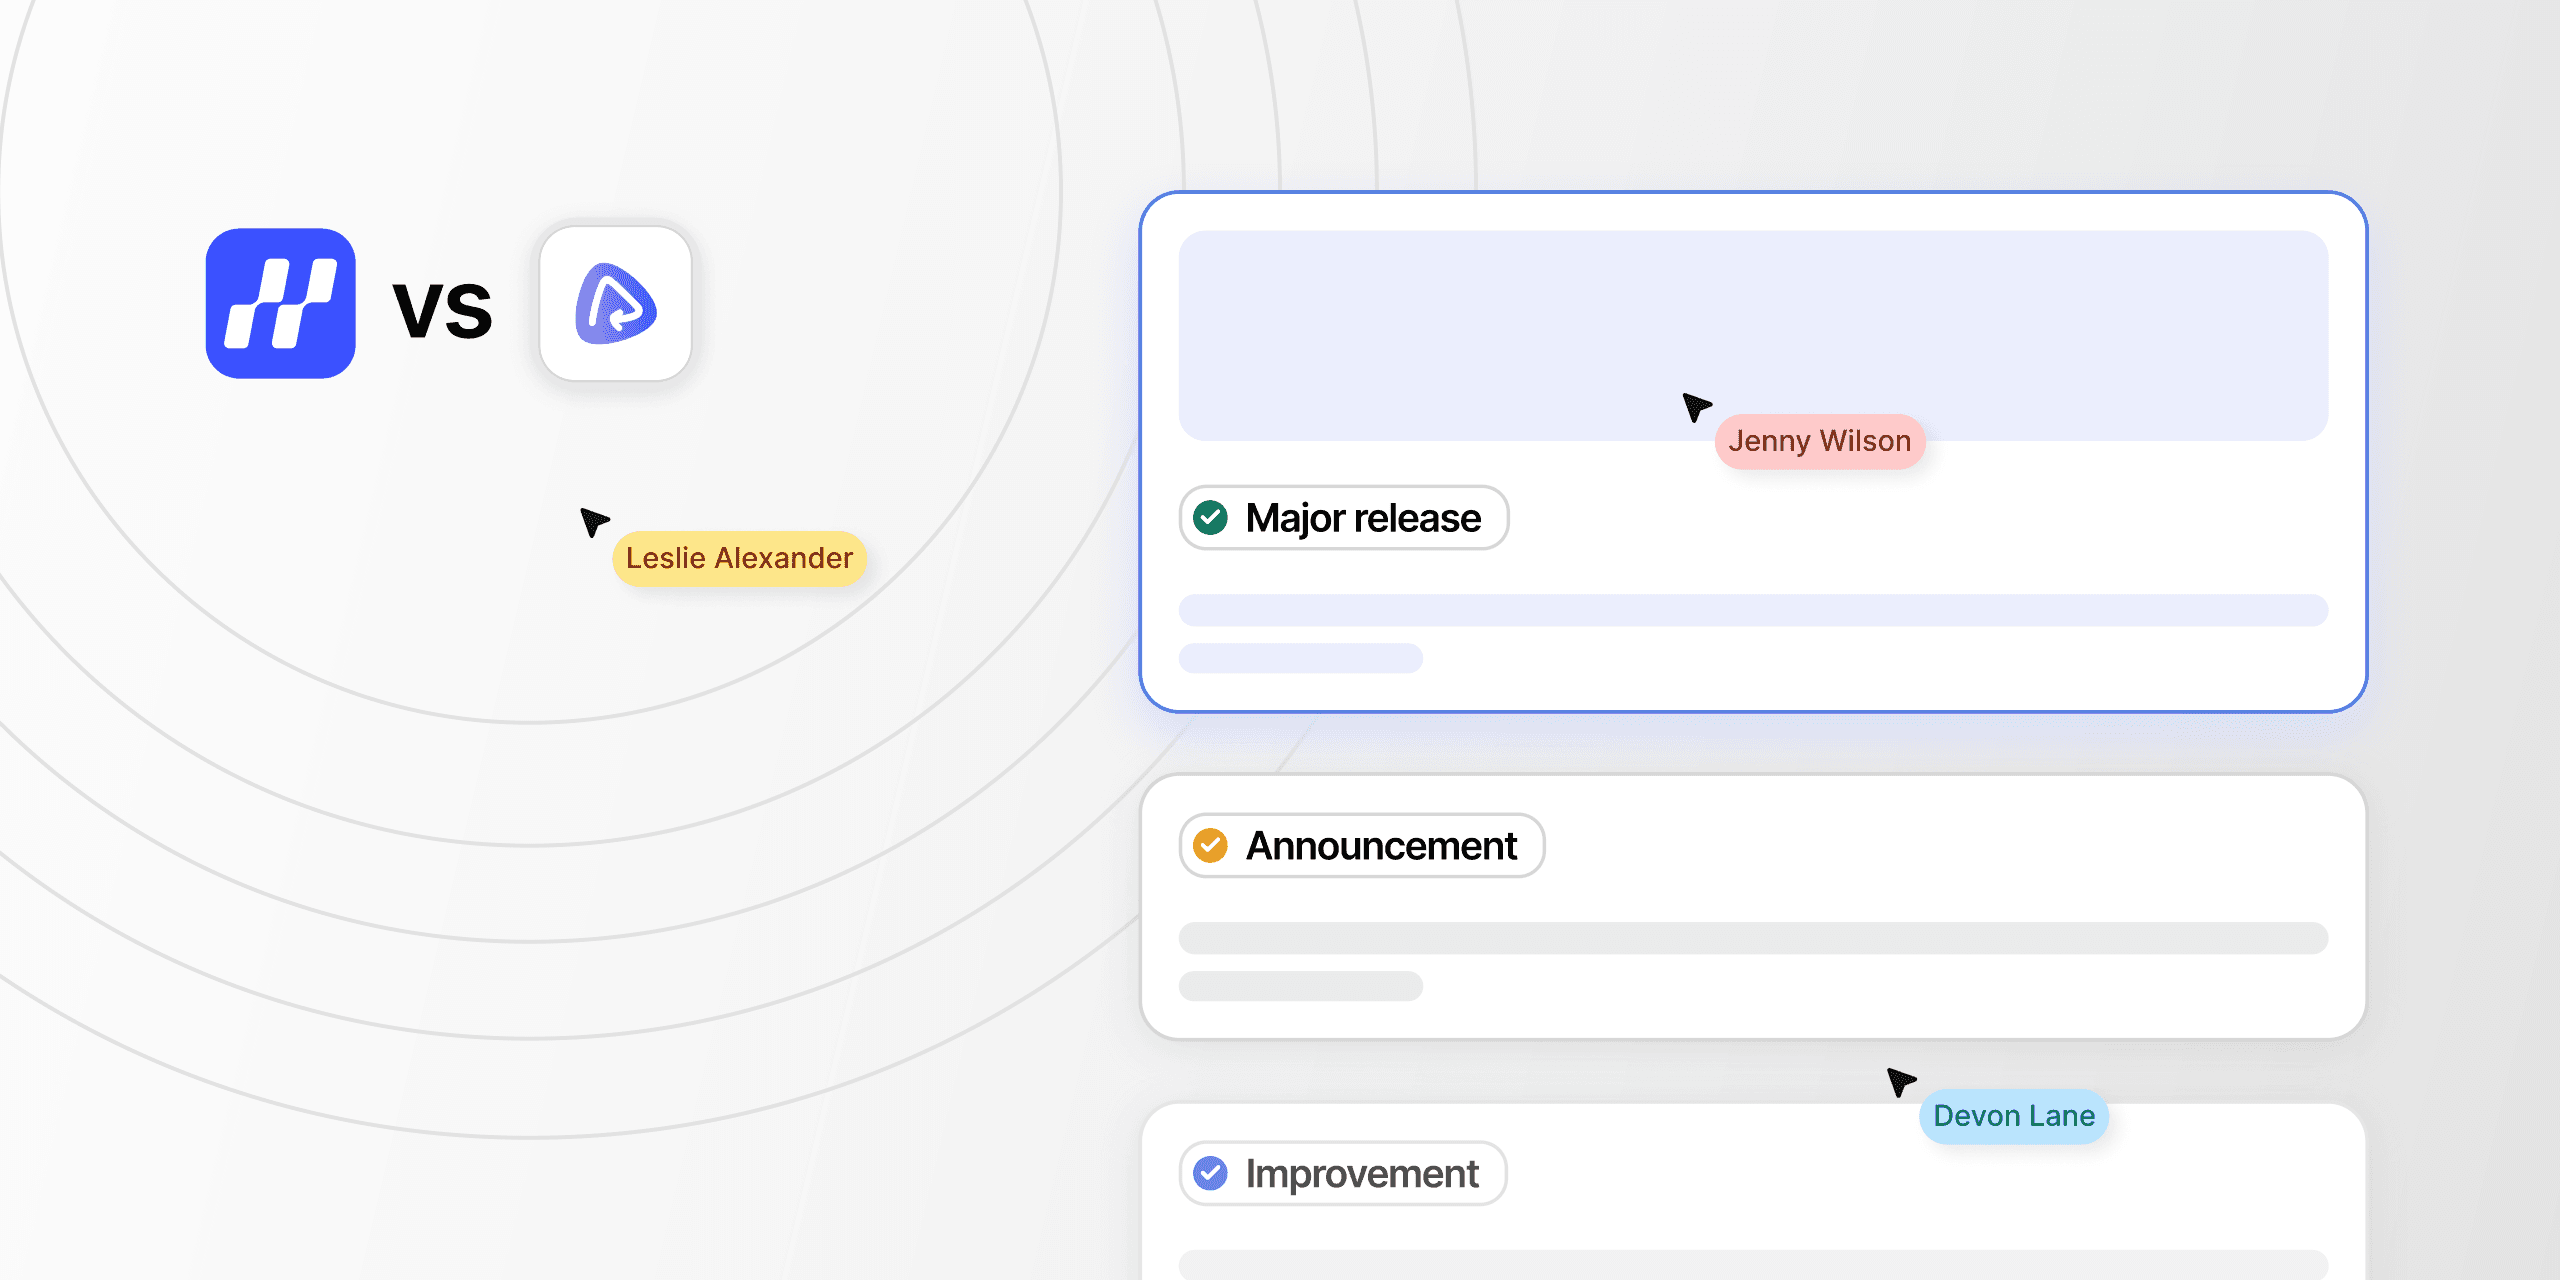Viewport: 2560px width, 1280px height.
Task: Click the Devon Lane blue name label
Action: tap(2013, 1116)
